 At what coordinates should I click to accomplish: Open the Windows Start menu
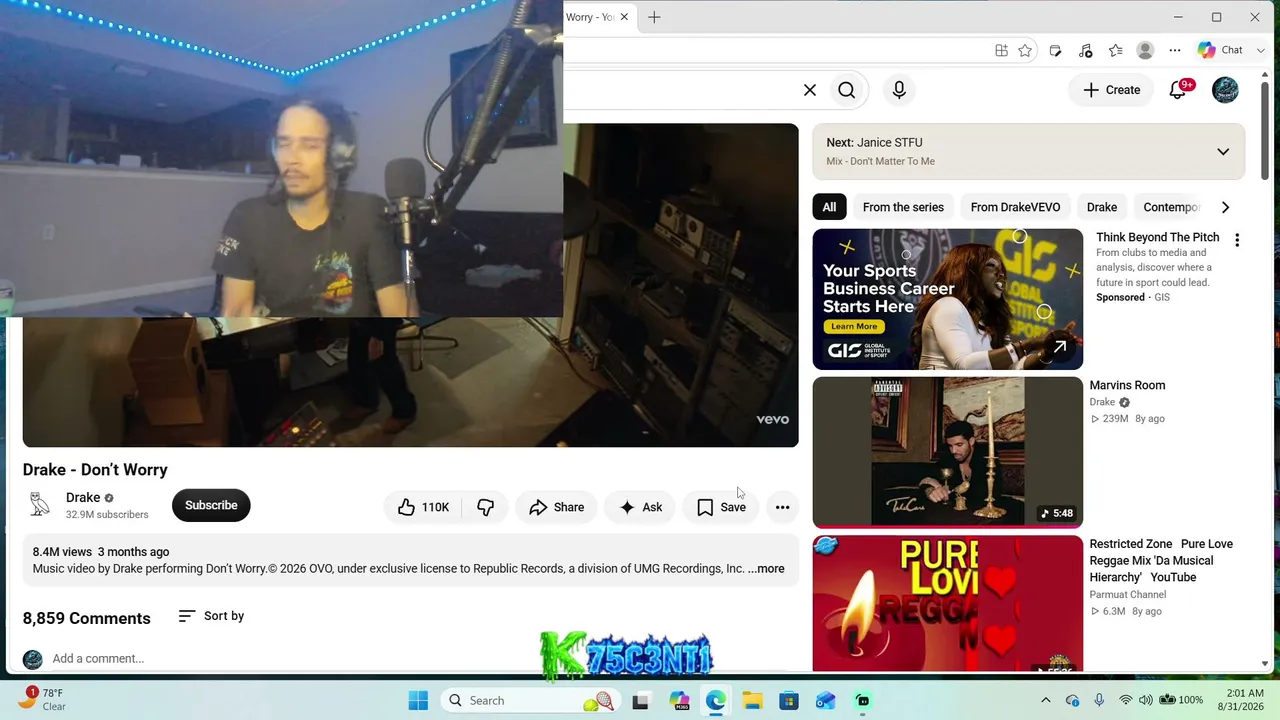coord(418,700)
